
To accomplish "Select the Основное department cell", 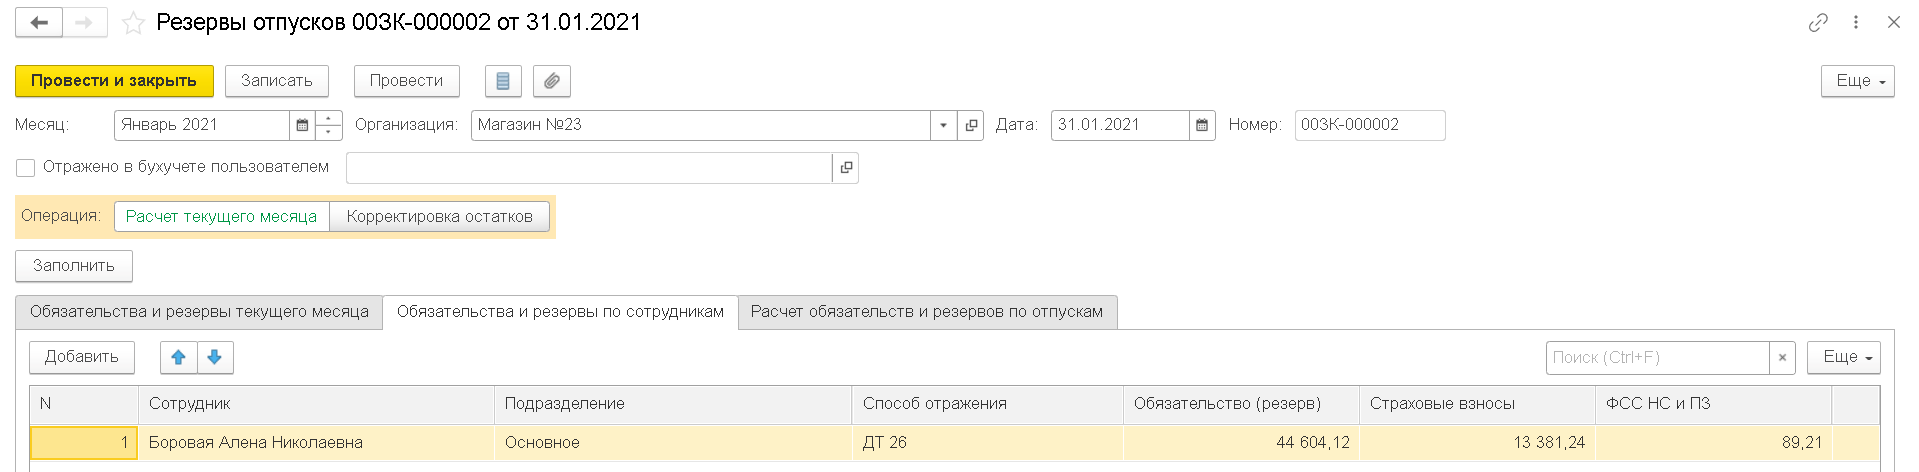I will pyautogui.click(x=673, y=442).
